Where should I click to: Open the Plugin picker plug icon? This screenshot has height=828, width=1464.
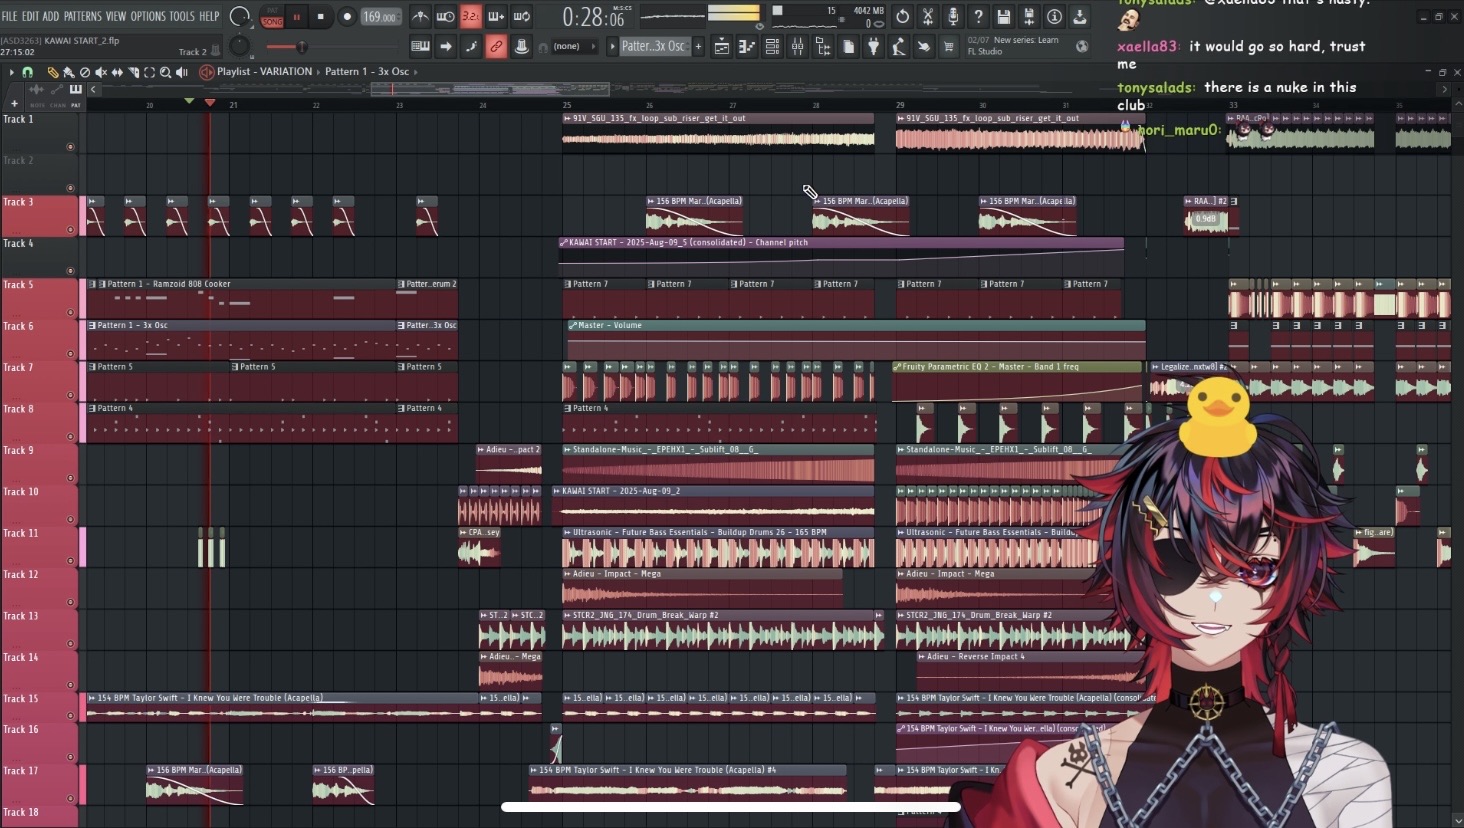coord(873,47)
